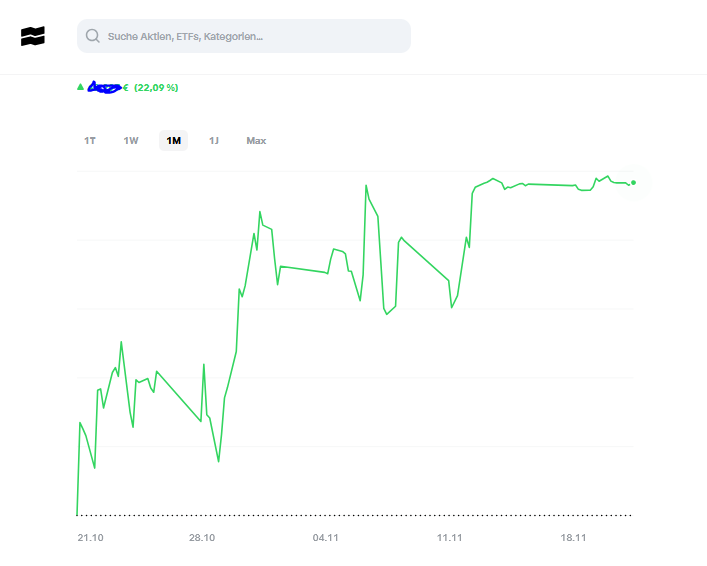This screenshot has width=707, height=566.
Task: Click the 04.11 date on the axis
Action: point(326,538)
